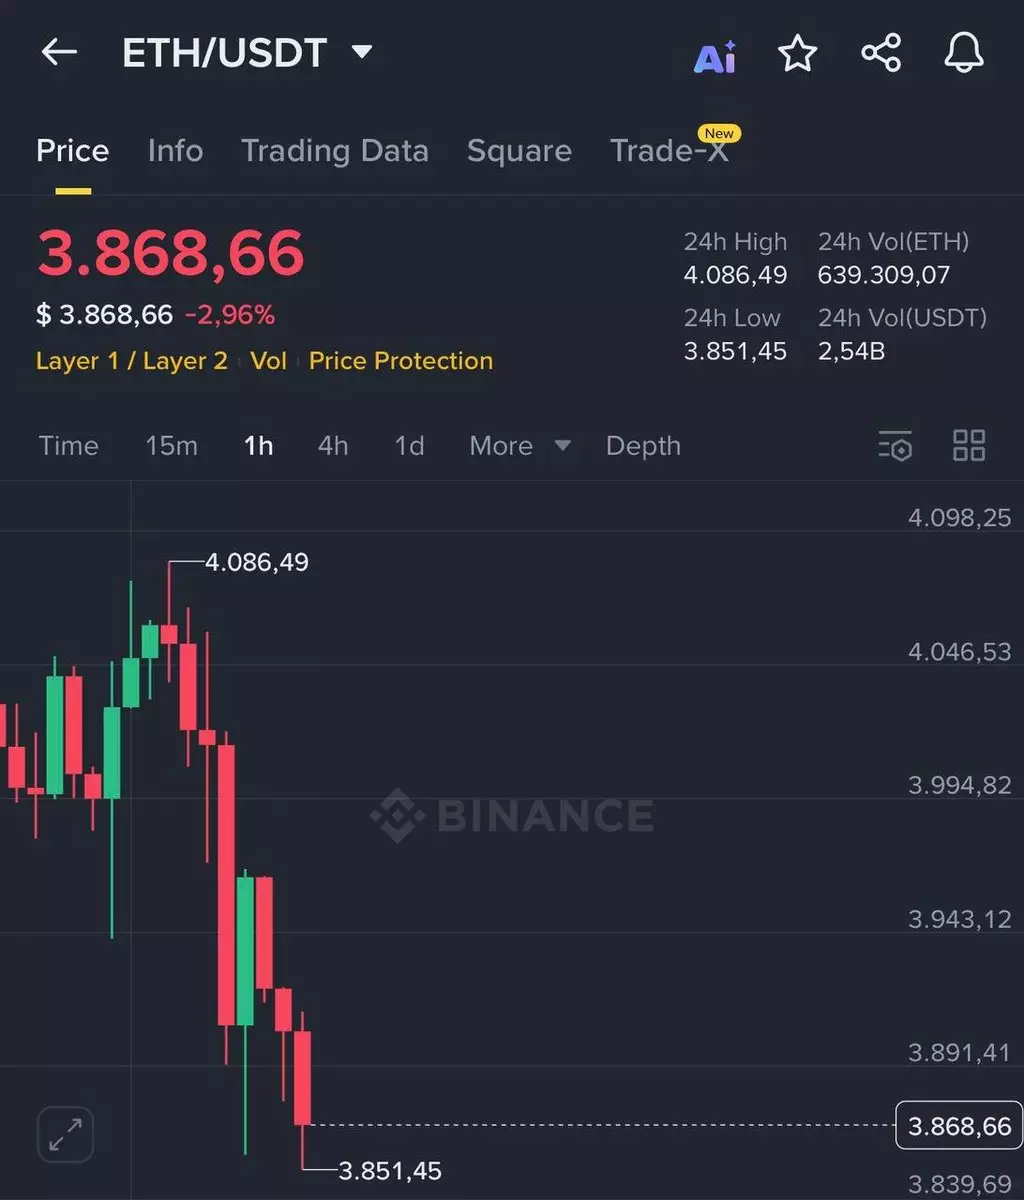Click the current price marker 3.868,66
The height and width of the screenshot is (1200, 1024).
click(959, 1126)
